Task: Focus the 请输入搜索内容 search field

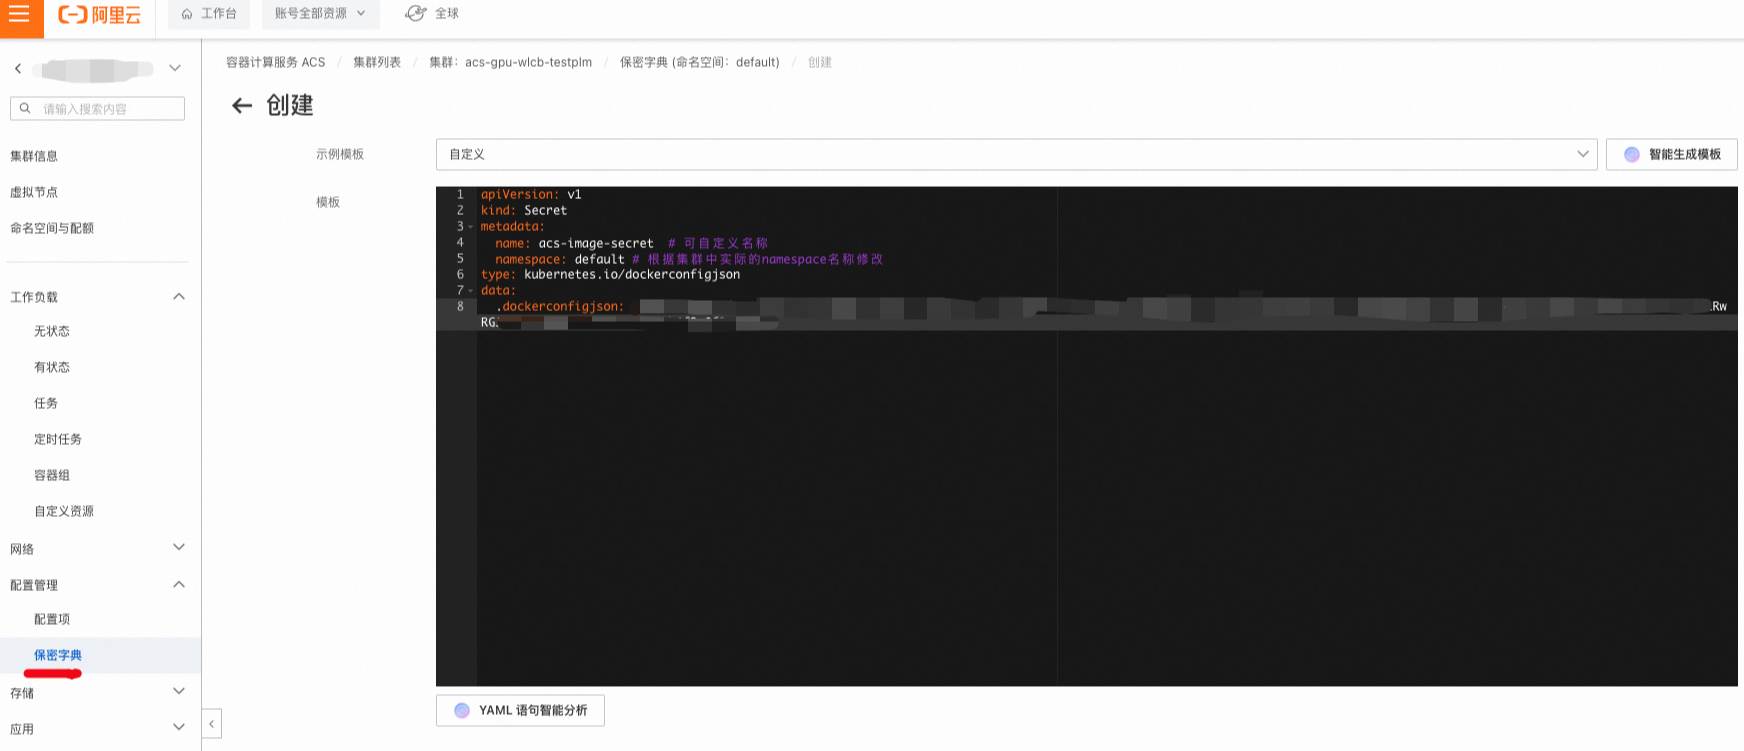Action: tap(97, 108)
